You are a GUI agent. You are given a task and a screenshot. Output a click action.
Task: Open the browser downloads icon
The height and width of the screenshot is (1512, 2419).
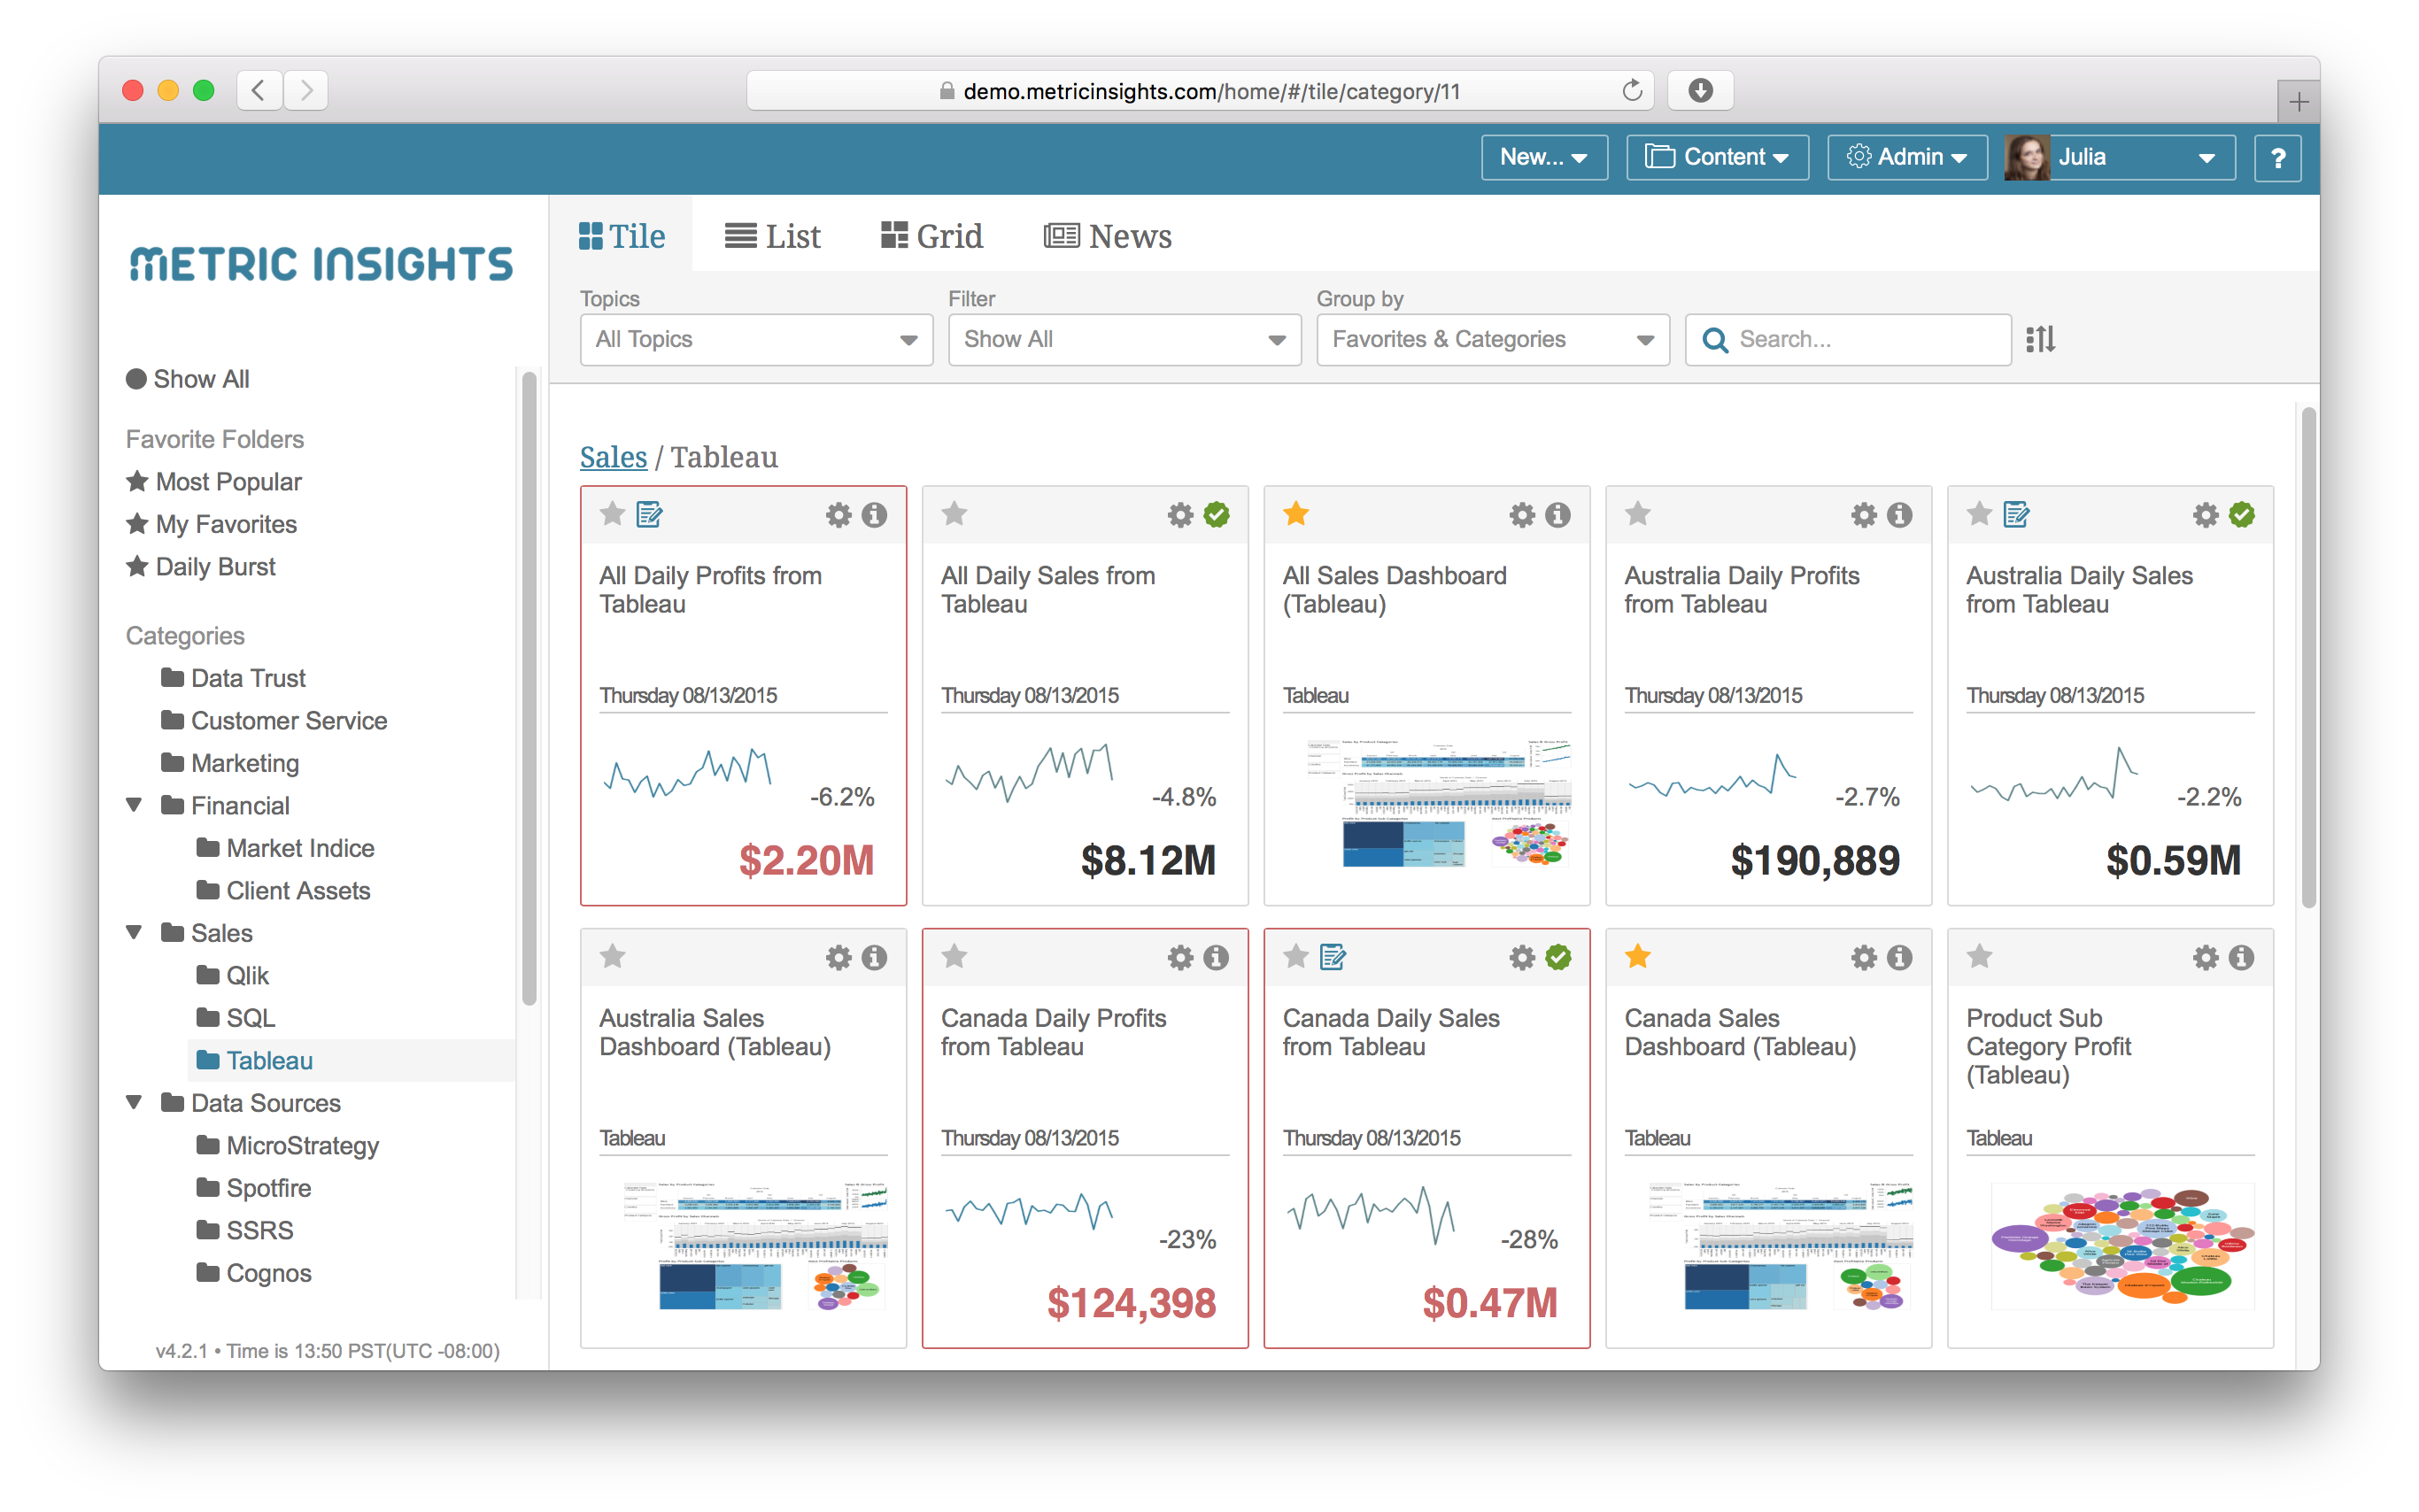click(1700, 91)
